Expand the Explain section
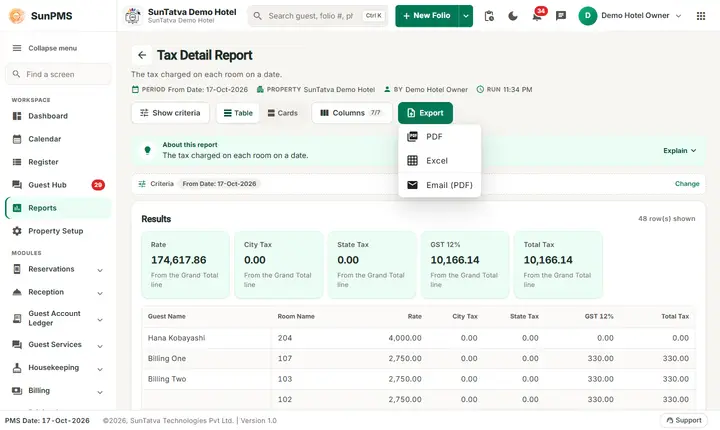Image resolution: width=720 pixels, height=430 pixels. [680, 151]
